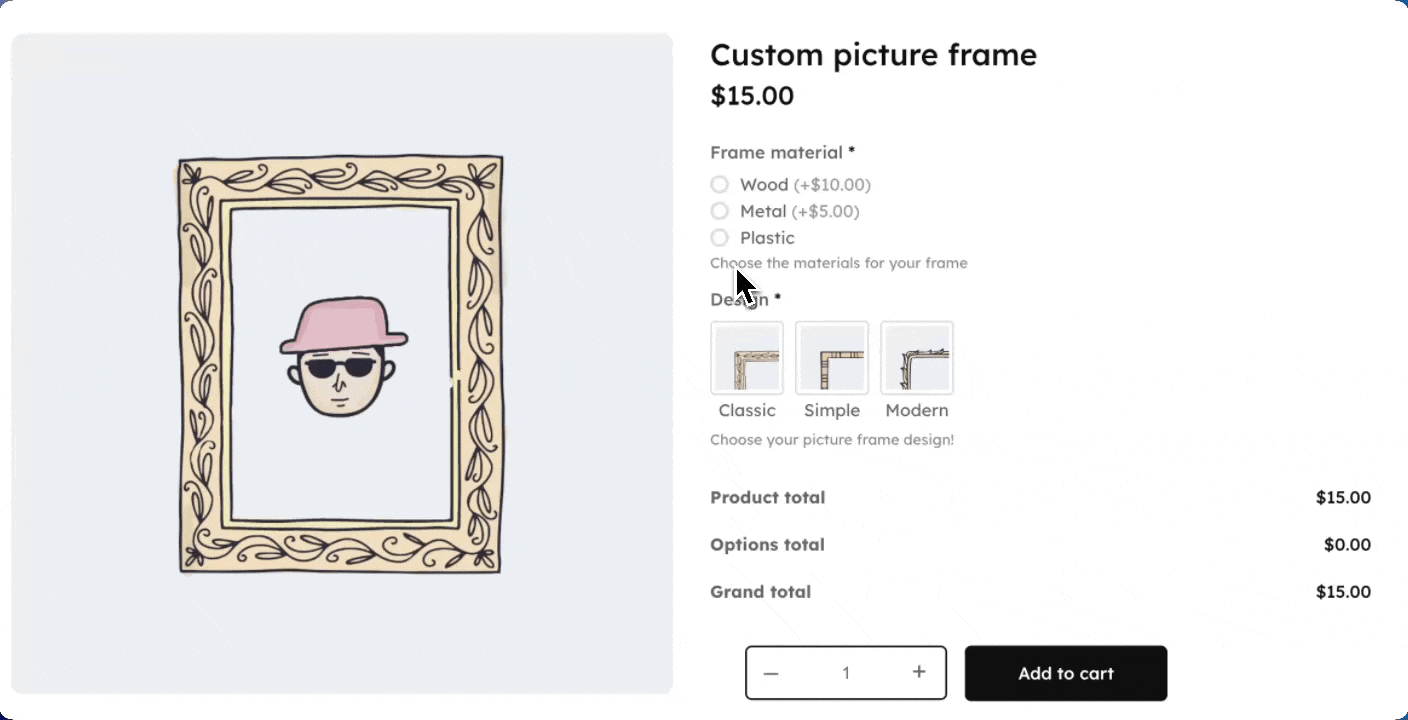Click the Options total row label
Screen dimensions: 1408x720
[x=767, y=545]
